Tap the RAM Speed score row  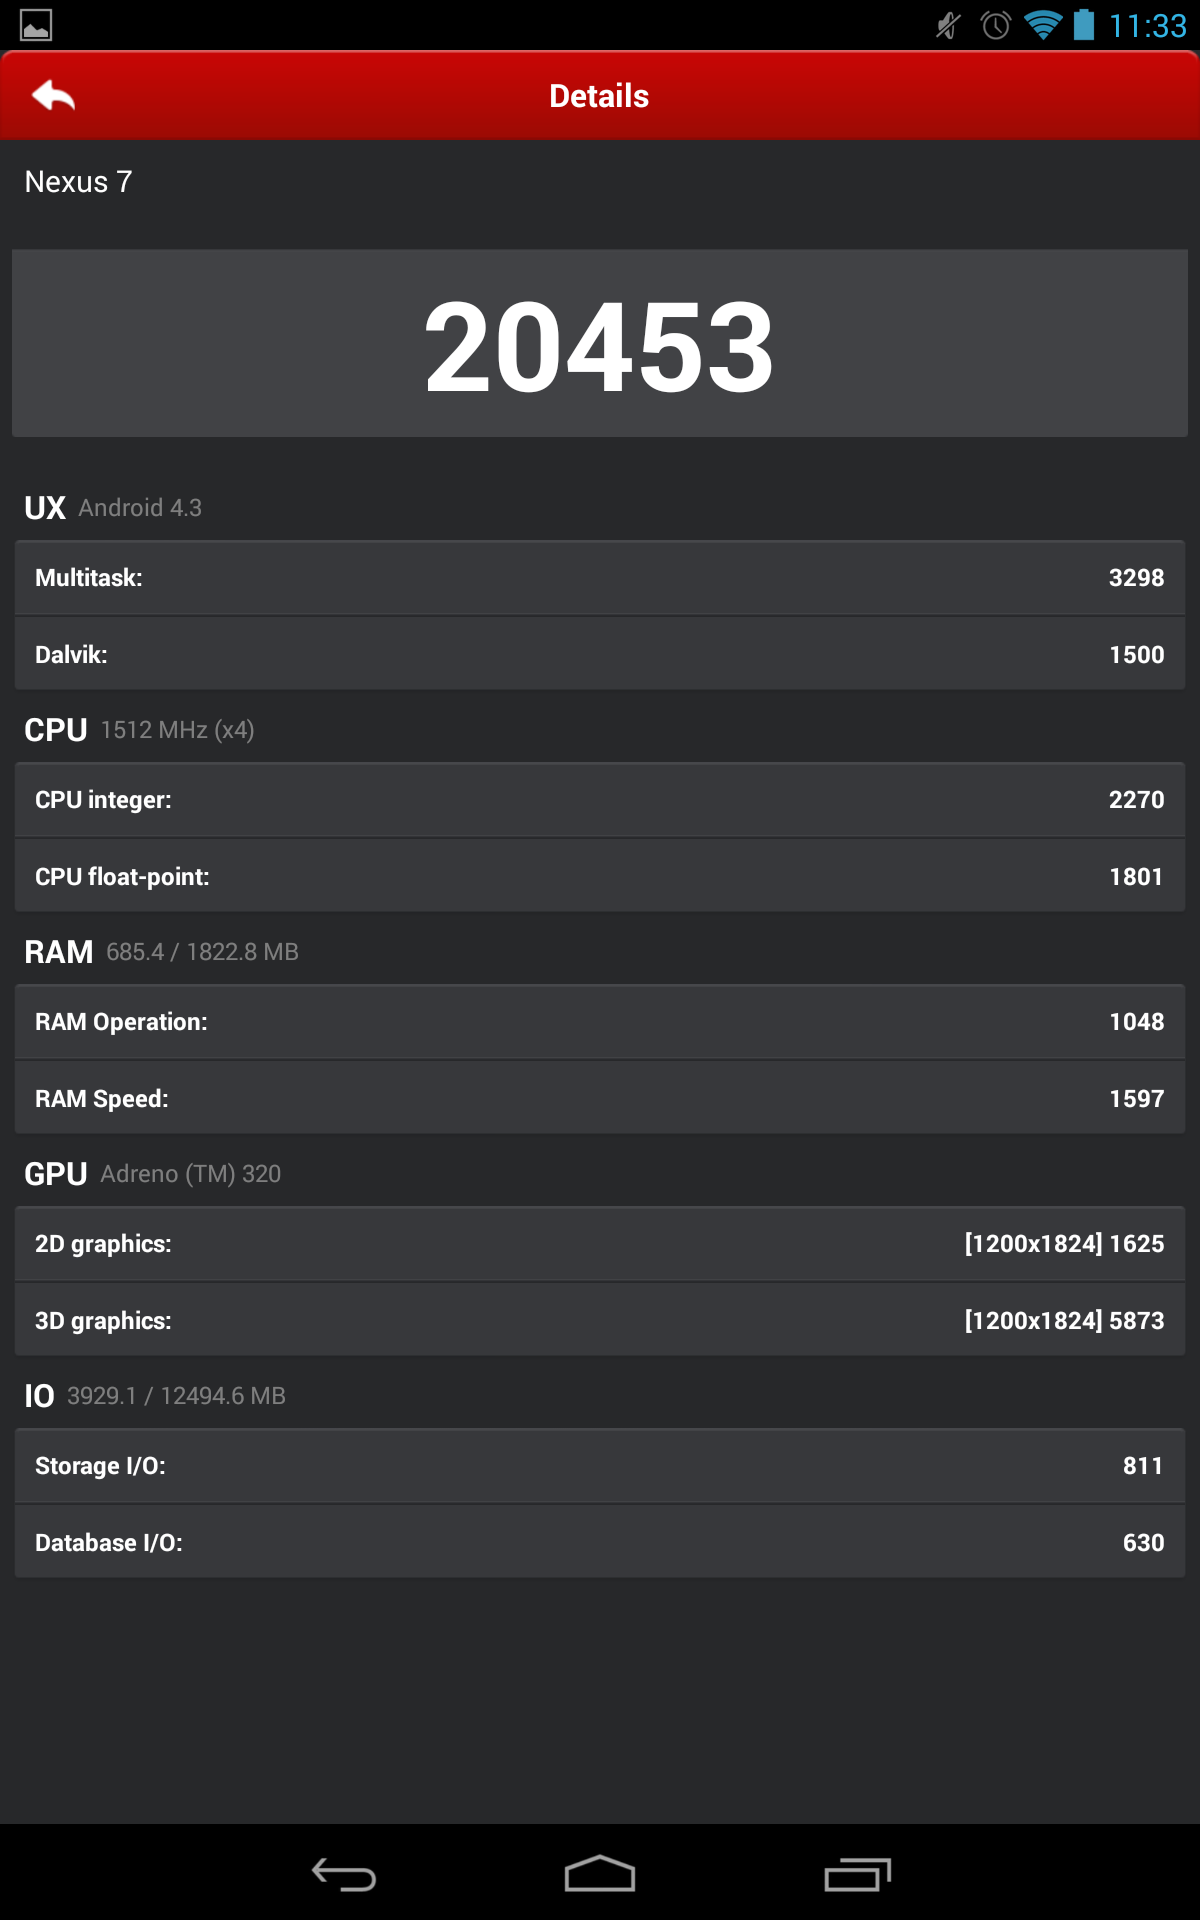(x=600, y=1097)
